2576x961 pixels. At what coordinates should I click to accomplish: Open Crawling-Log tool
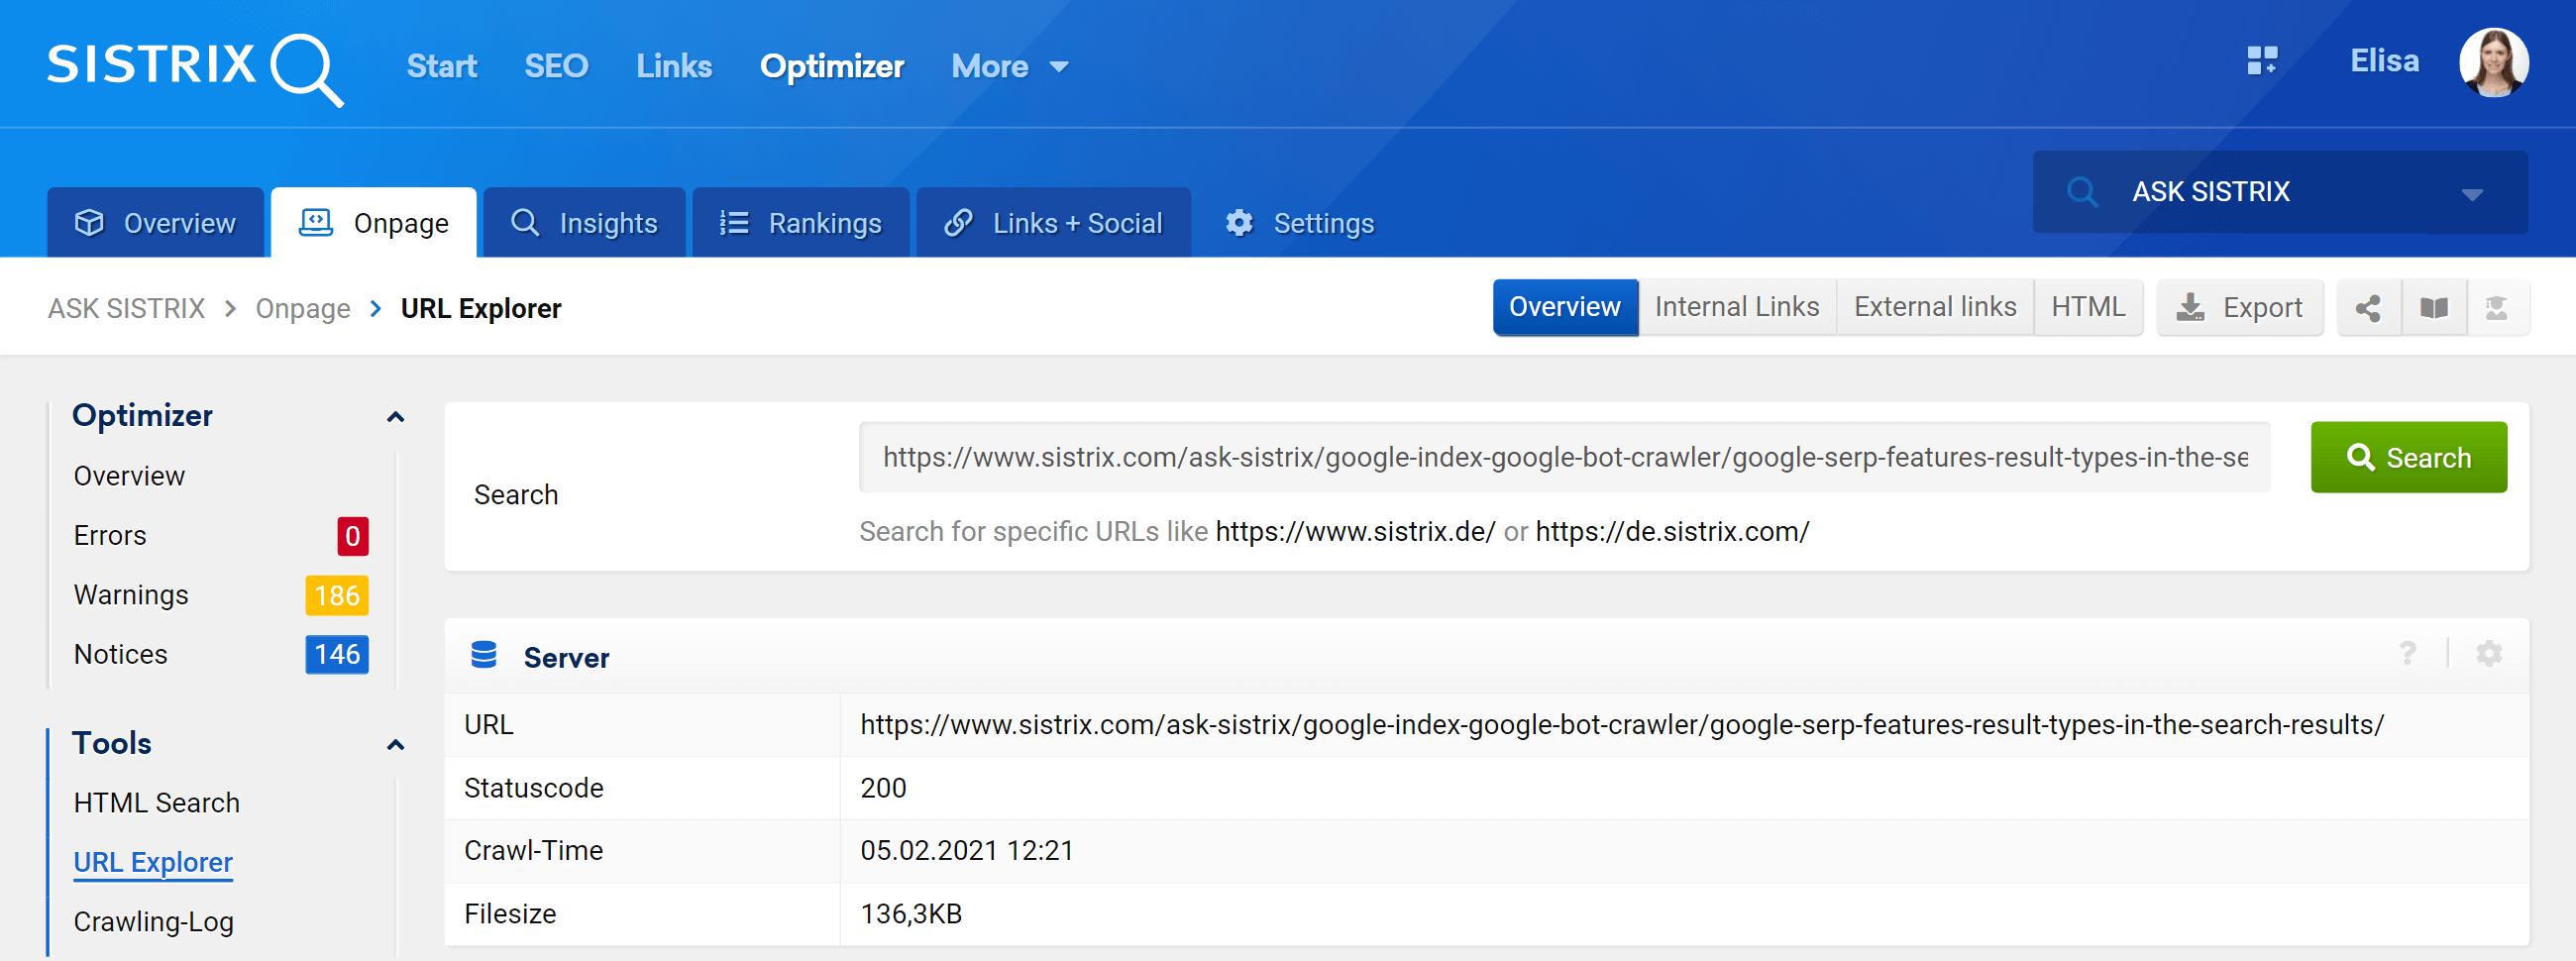coord(153,922)
